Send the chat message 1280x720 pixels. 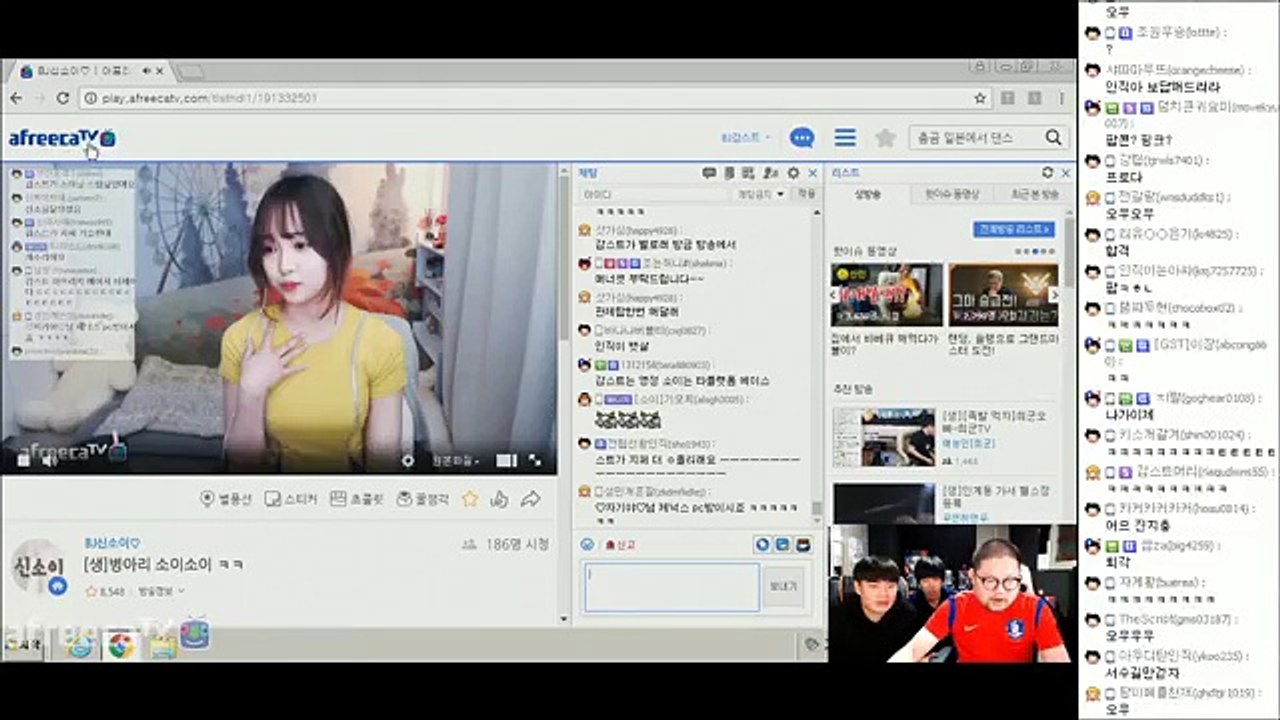785,587
